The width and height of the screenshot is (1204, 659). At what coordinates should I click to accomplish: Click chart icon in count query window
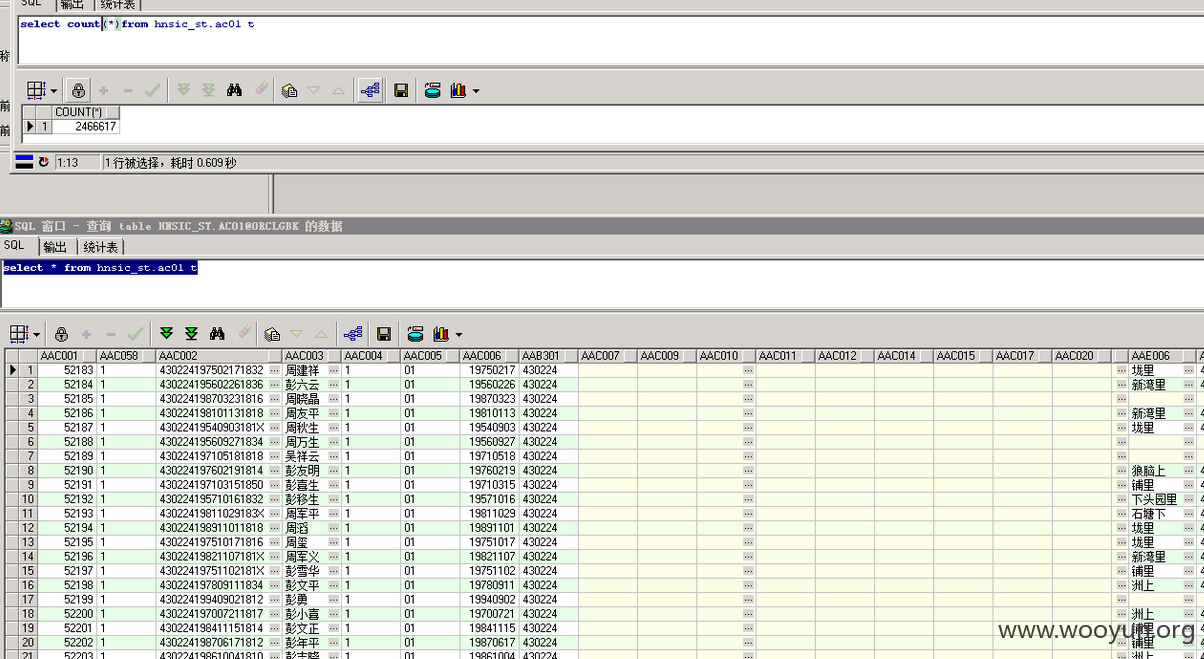(458, 90)
